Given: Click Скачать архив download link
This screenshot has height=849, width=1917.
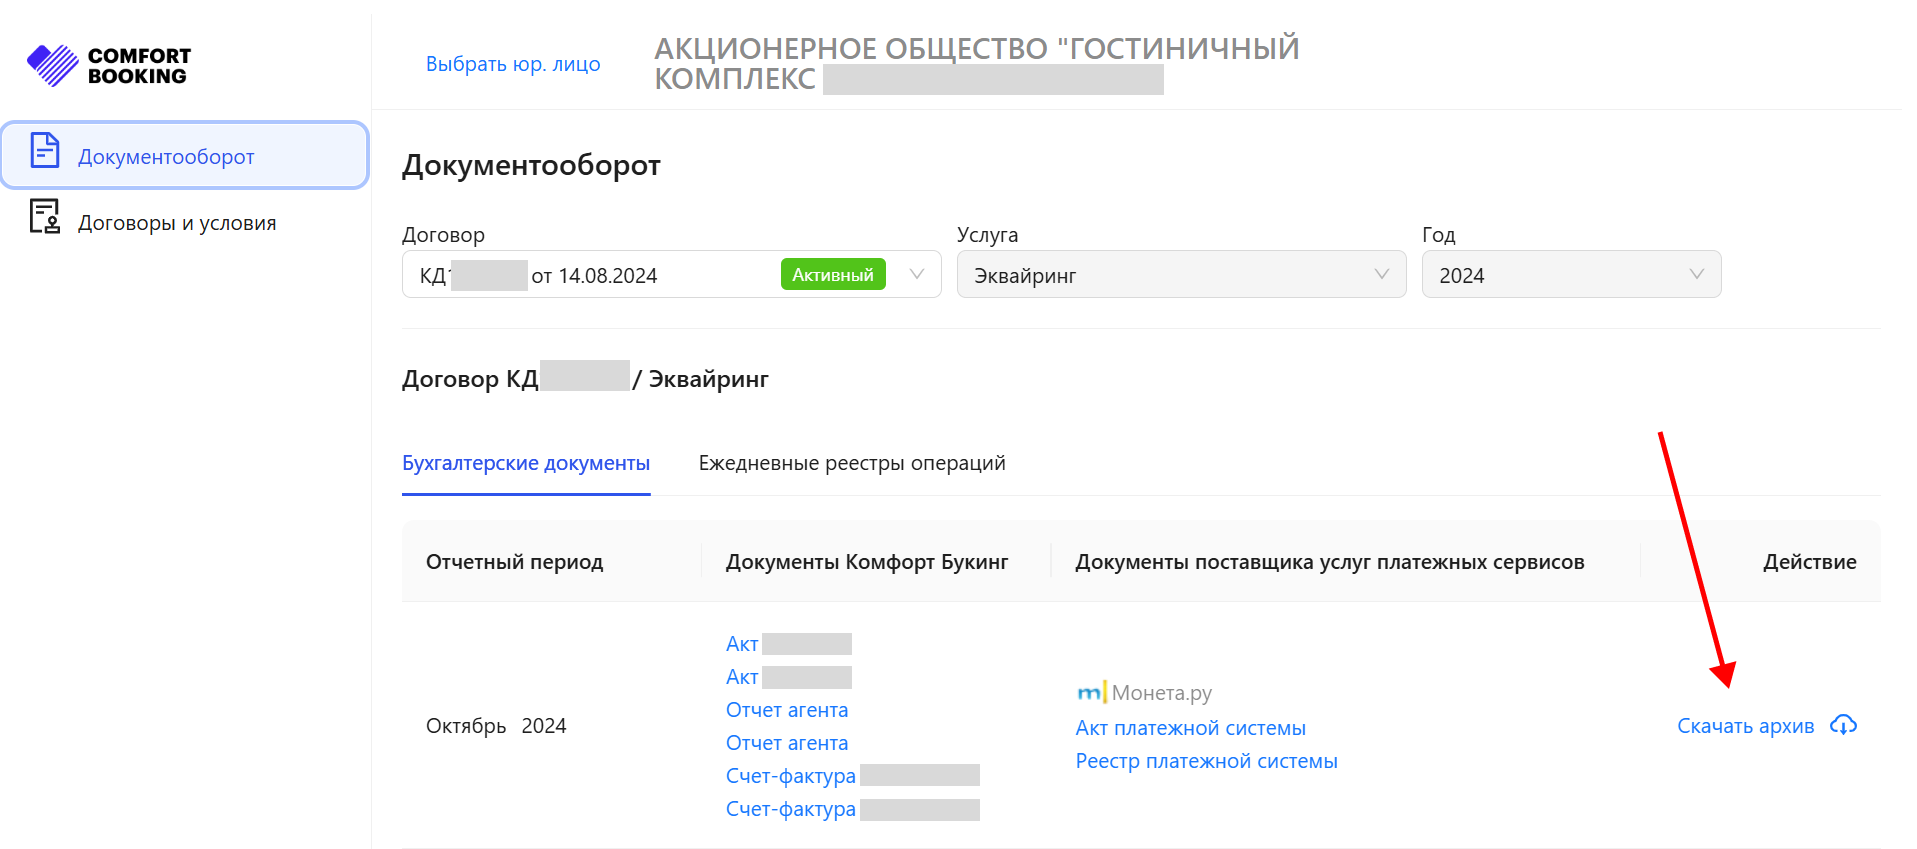Looking at the screenshot, I should 1746,726.
